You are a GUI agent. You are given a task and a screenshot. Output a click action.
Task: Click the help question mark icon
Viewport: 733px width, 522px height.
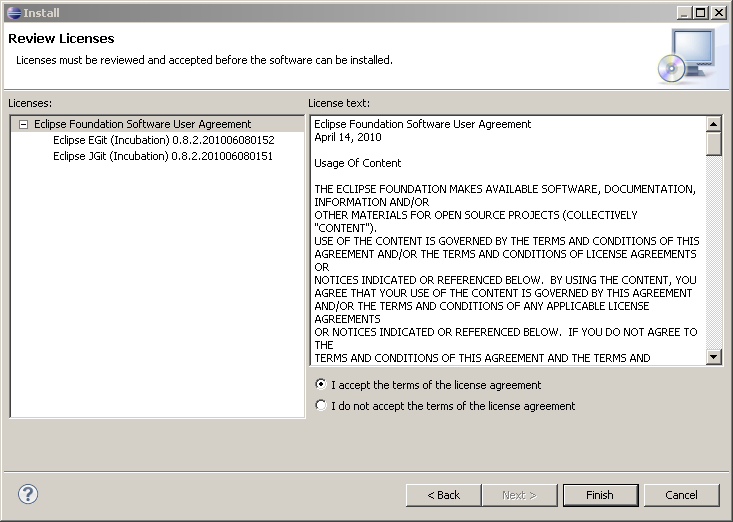pyautogui.click(x=28, y=494)
